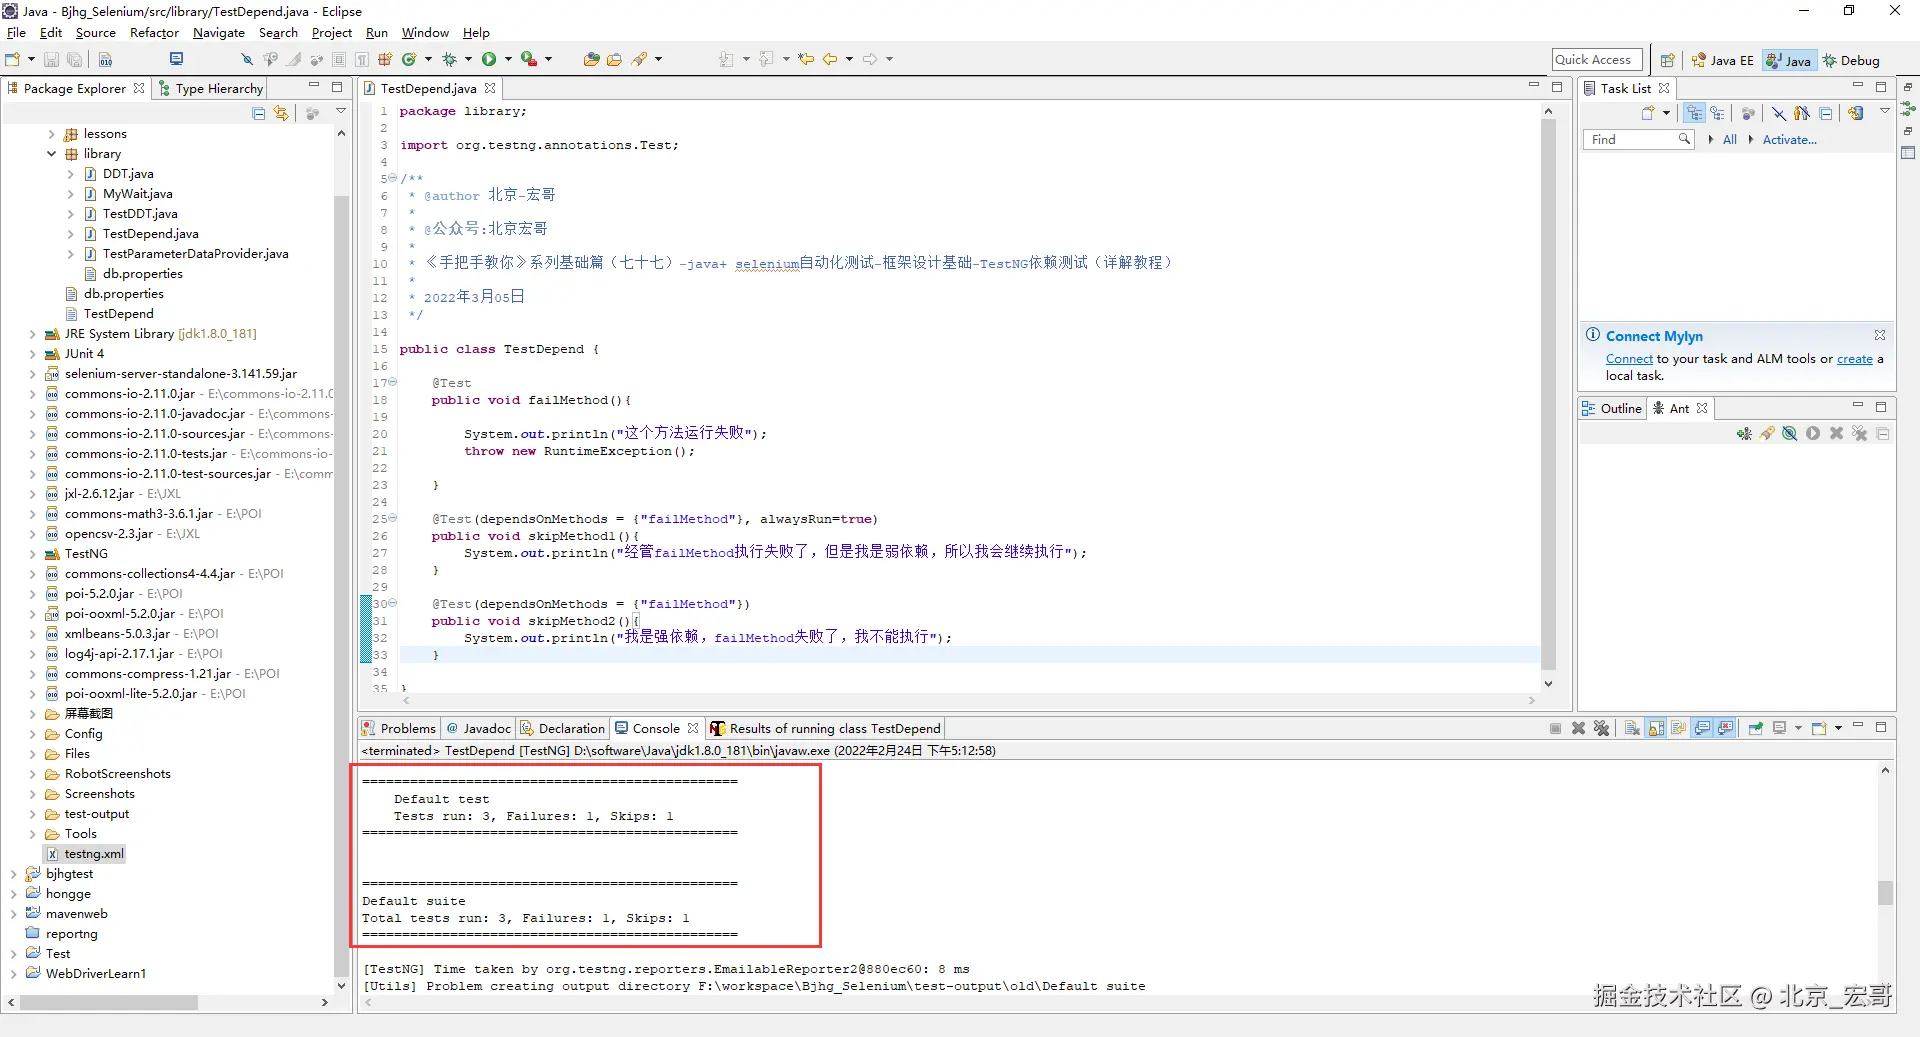Screen dimensions: 1920x1037
Task: Click the Back navigation arrow in toolbar
Action: tap(830, 59)
